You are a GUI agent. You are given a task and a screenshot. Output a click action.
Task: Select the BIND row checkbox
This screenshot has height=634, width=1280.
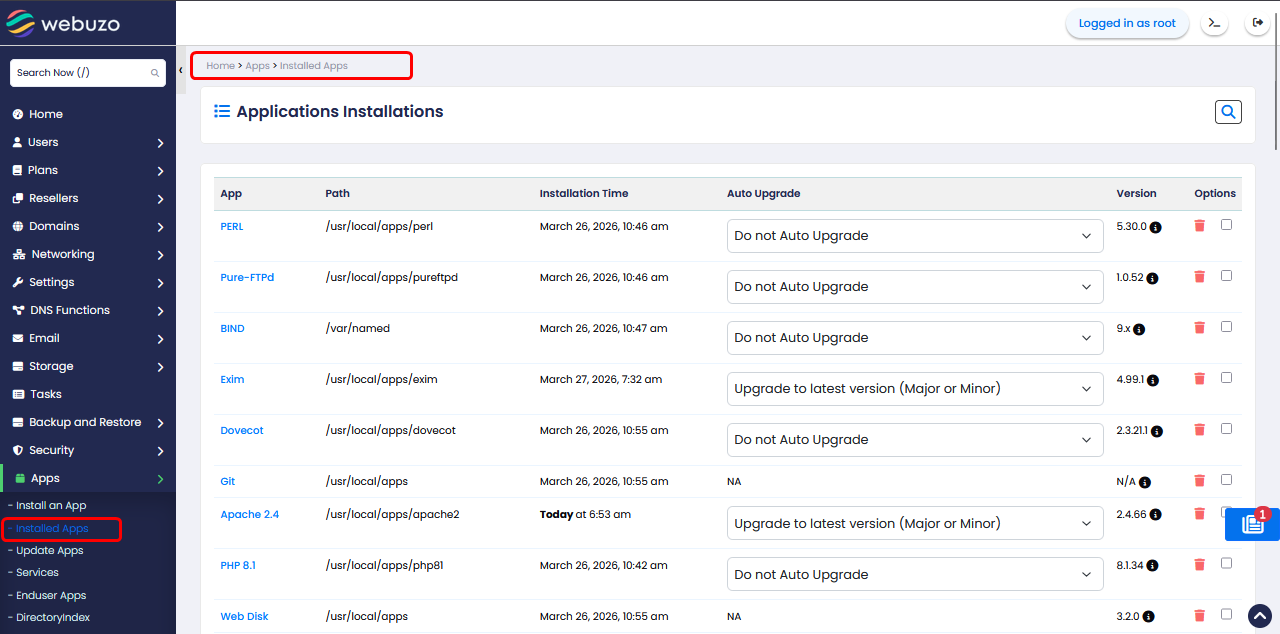(1226, 327)
